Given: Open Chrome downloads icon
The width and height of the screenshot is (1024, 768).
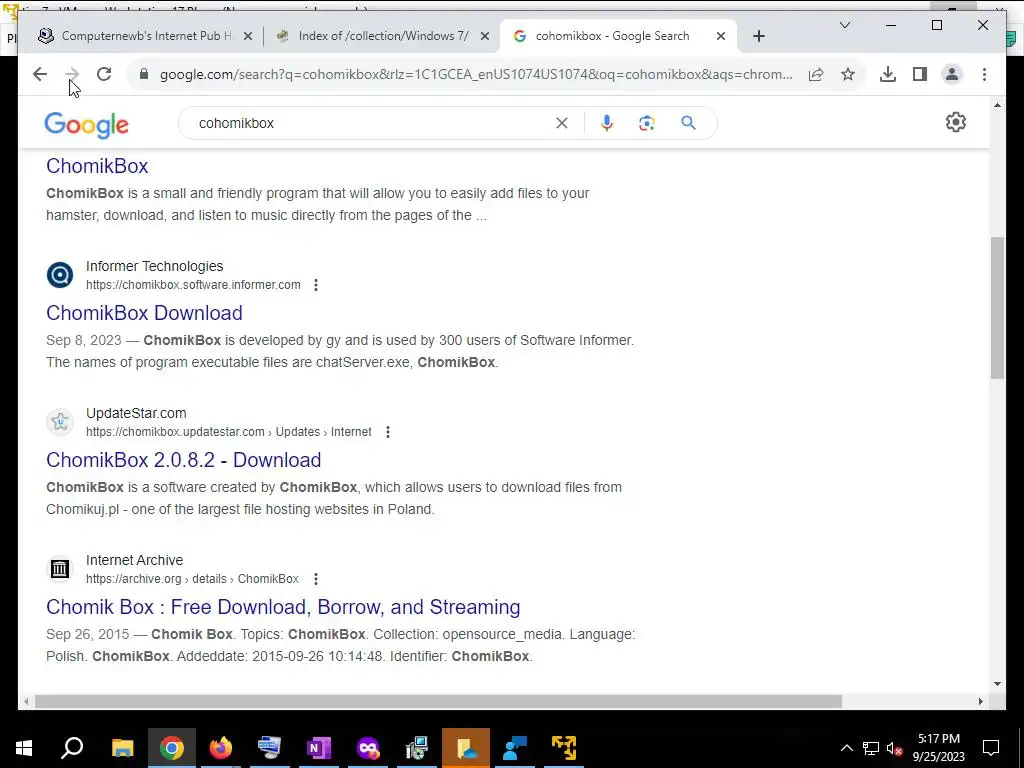Looking at the screenshot, I should point(888,74).
